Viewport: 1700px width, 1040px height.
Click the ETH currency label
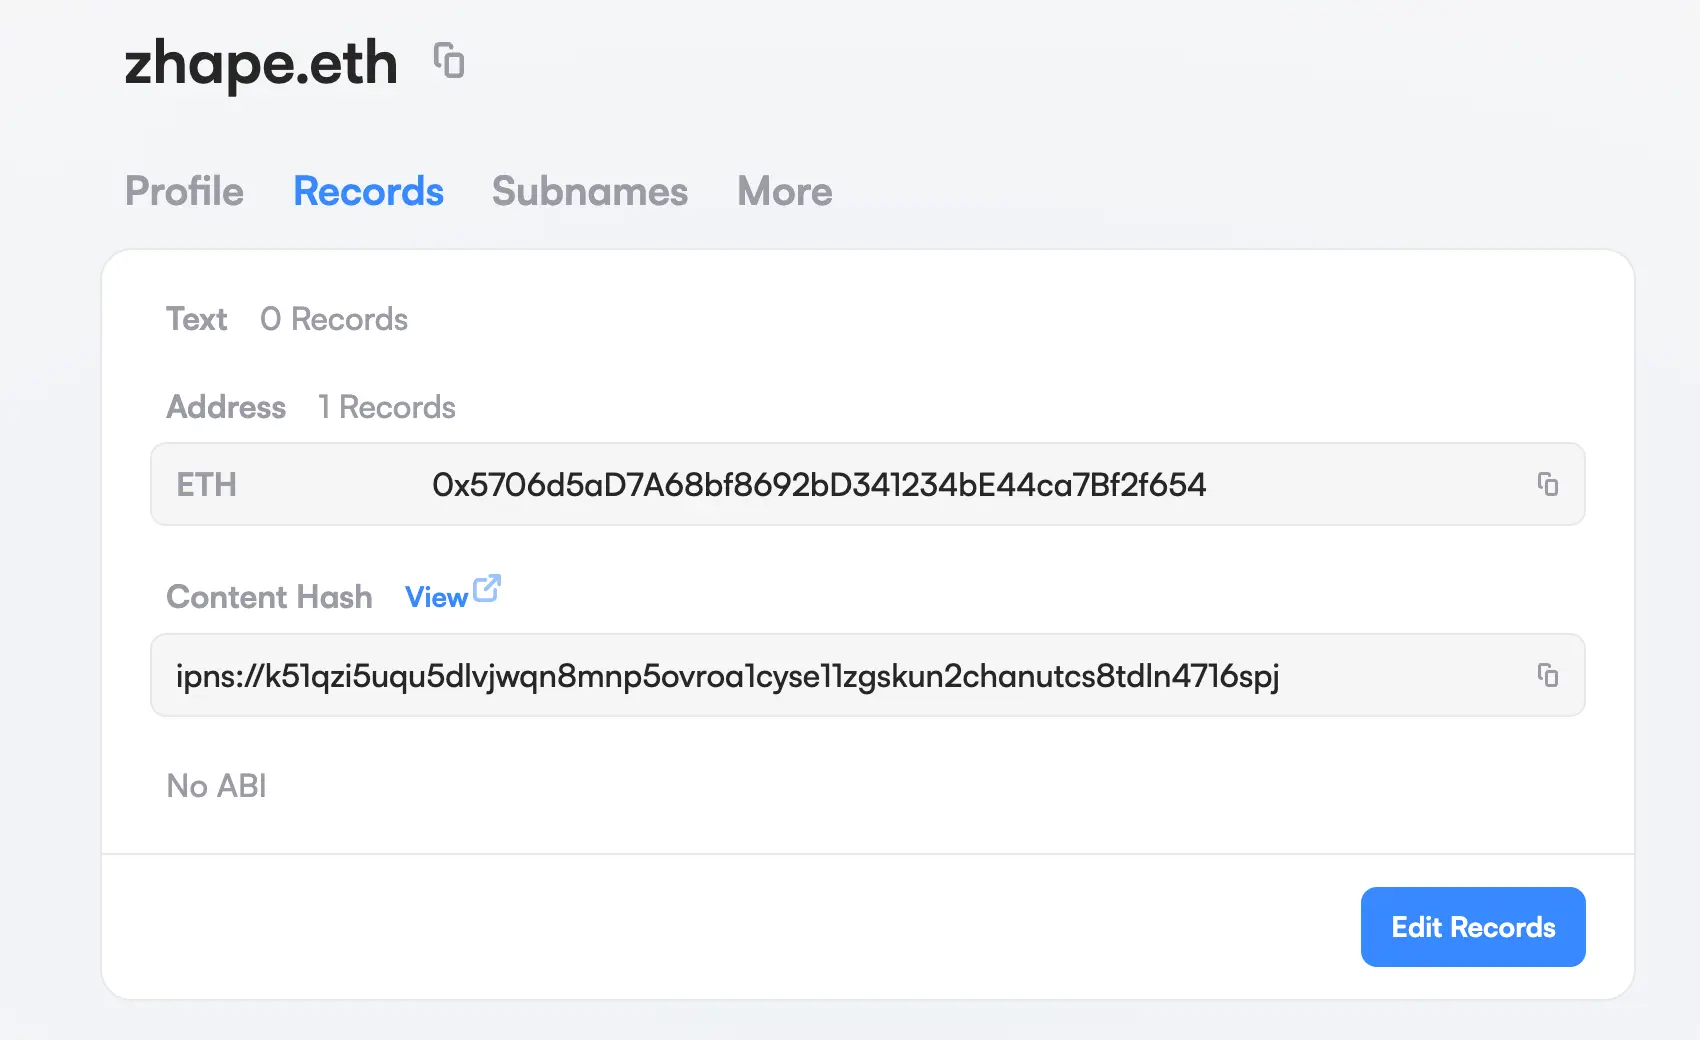(x=206, y=485)
